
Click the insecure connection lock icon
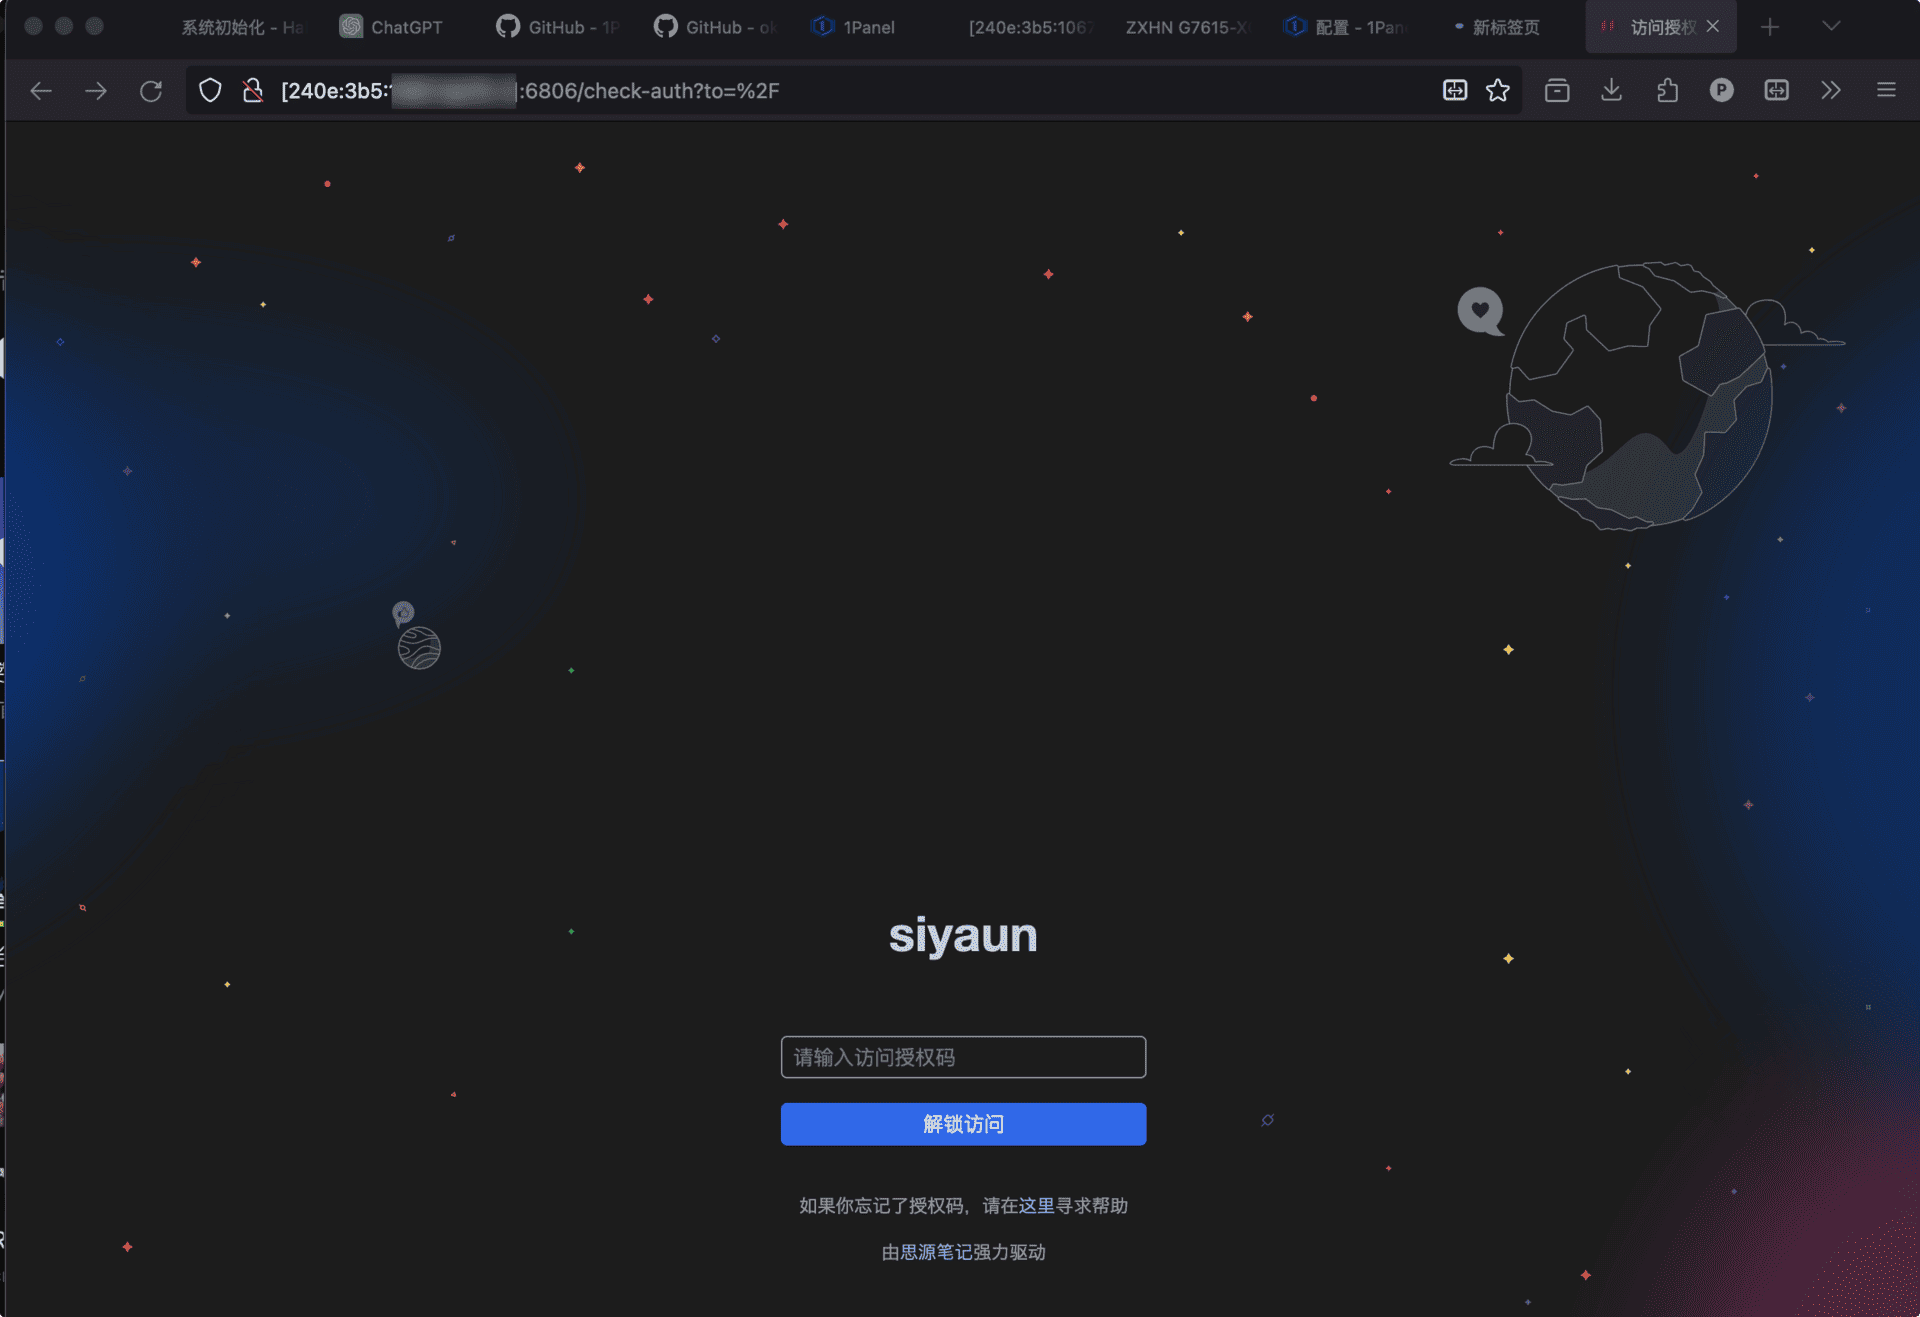click(253, 91)
